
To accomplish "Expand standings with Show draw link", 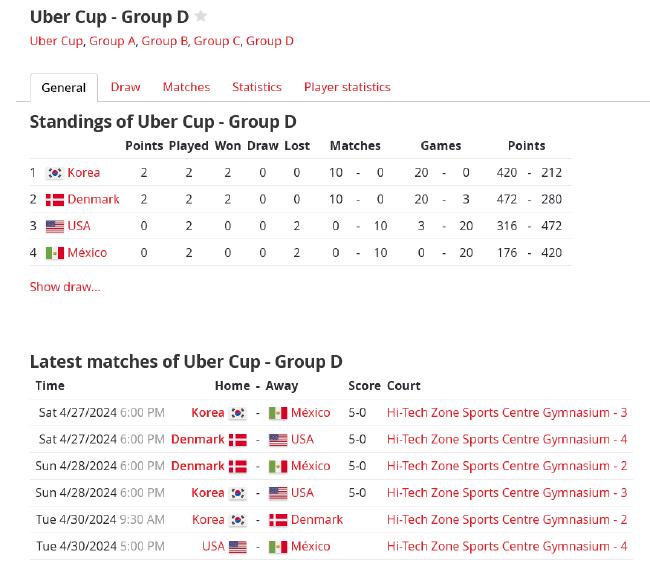I will [65, 287].
